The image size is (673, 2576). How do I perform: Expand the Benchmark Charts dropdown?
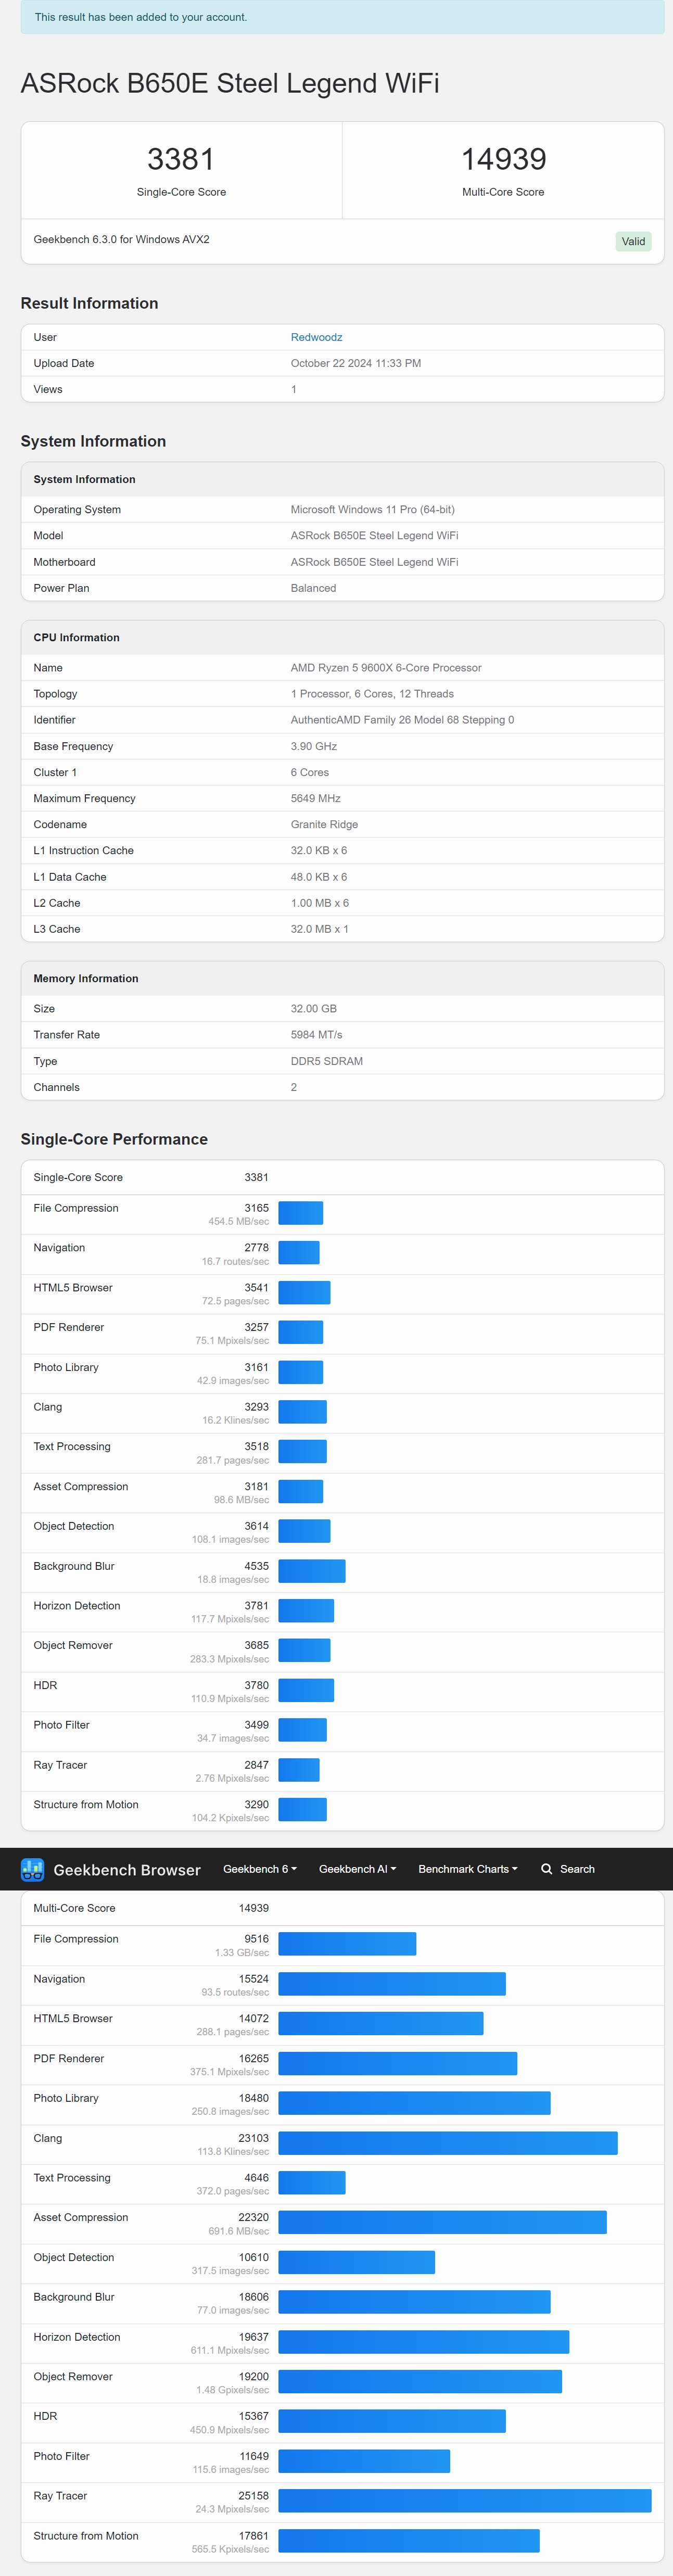[468, 1869]
